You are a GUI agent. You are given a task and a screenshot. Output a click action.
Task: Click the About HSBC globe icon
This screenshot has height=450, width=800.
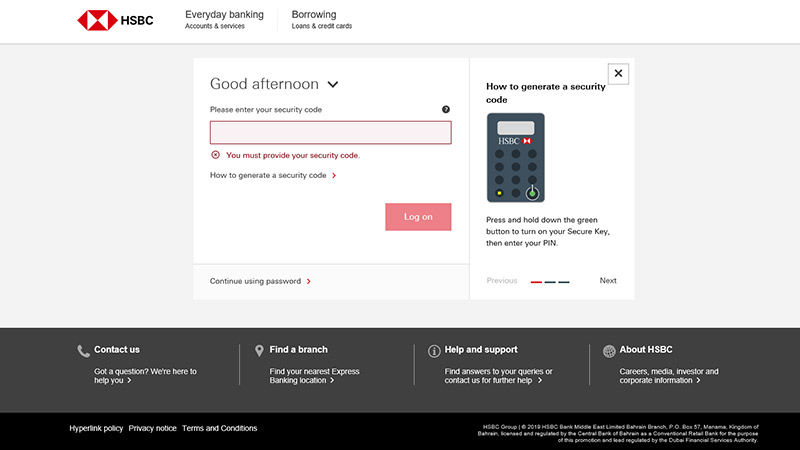point(609,351)
